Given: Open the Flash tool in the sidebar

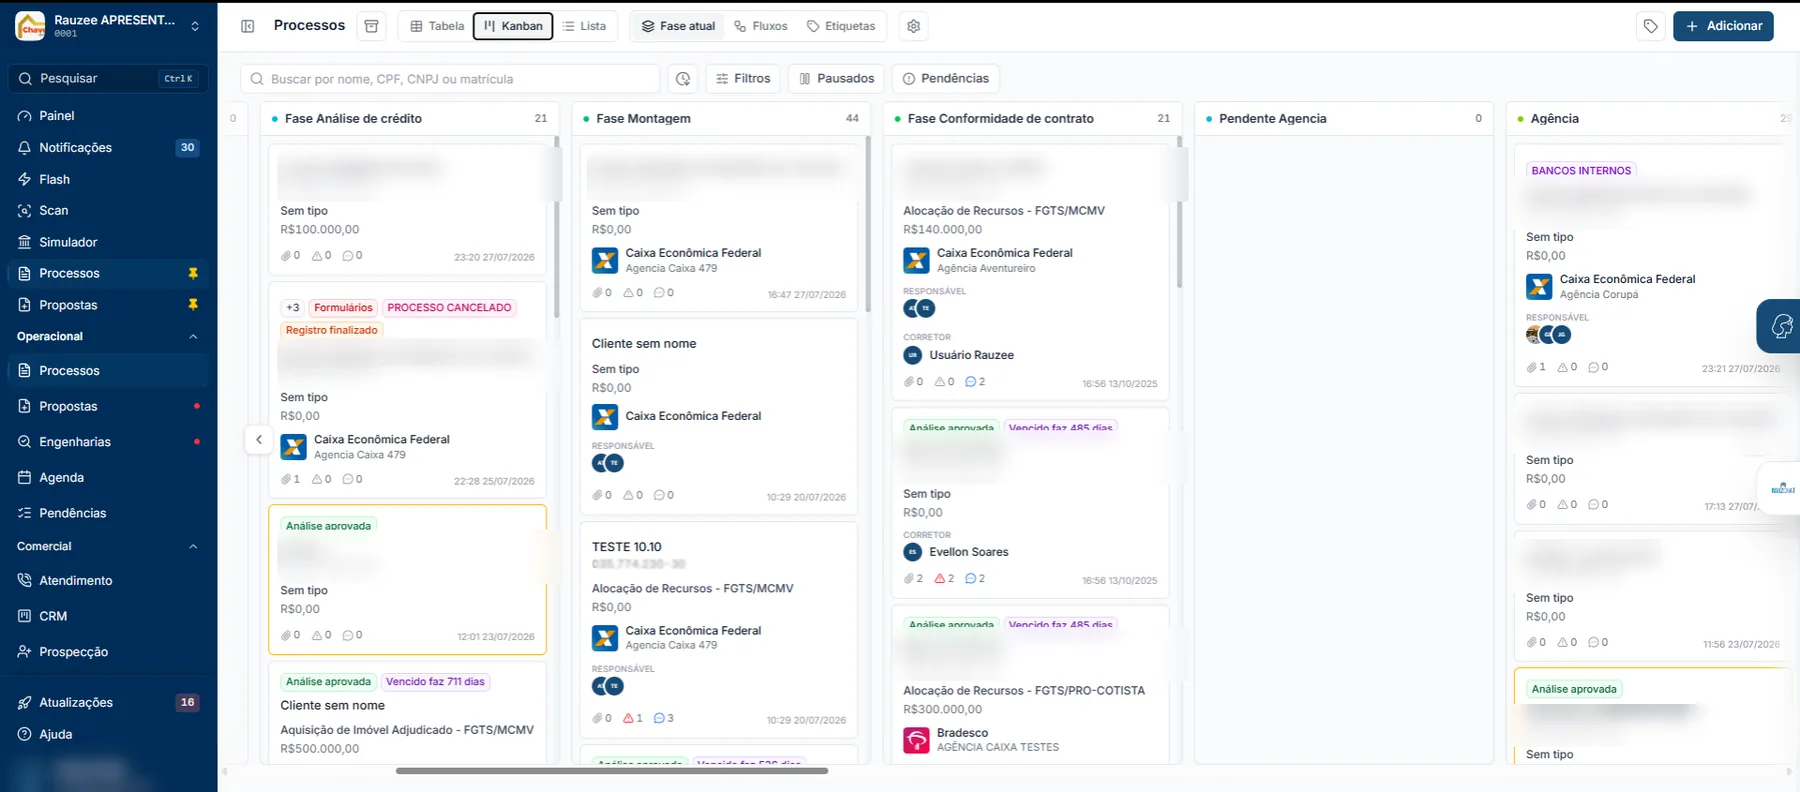Looking at the screenshot, I should (108, 179).
